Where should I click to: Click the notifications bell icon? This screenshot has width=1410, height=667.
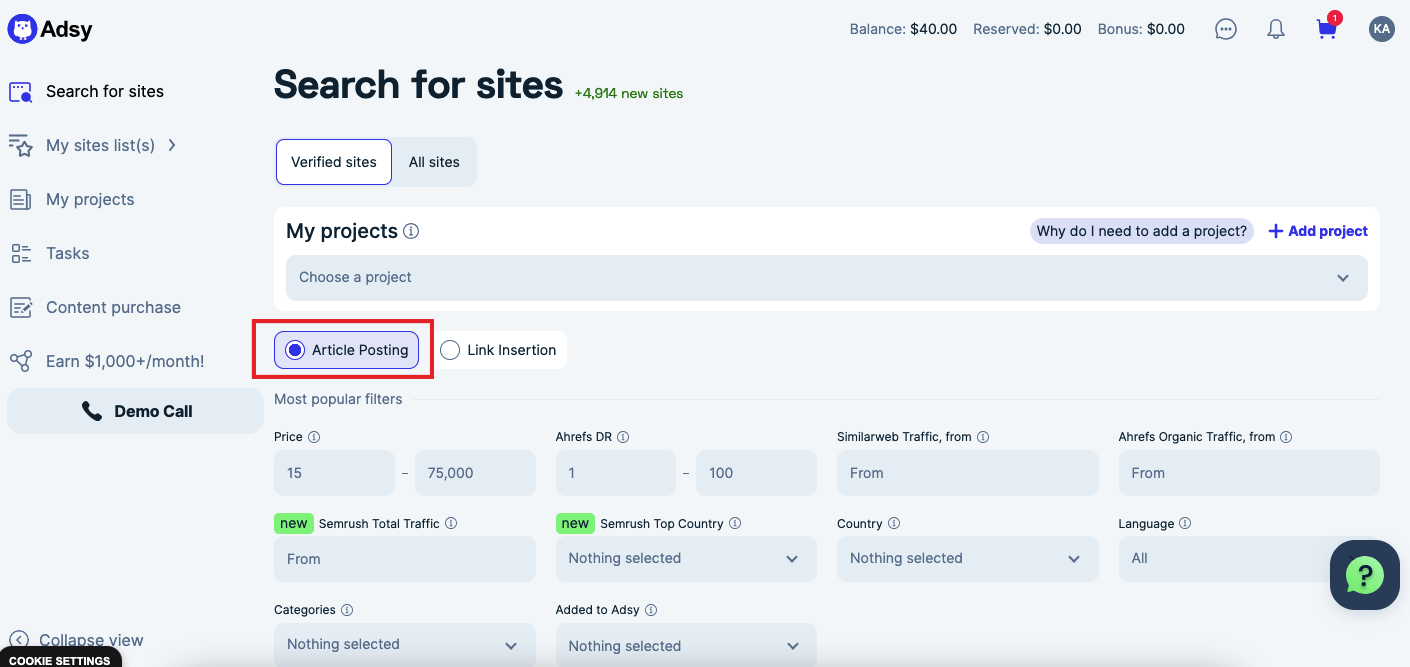(x=1276, y=29)
